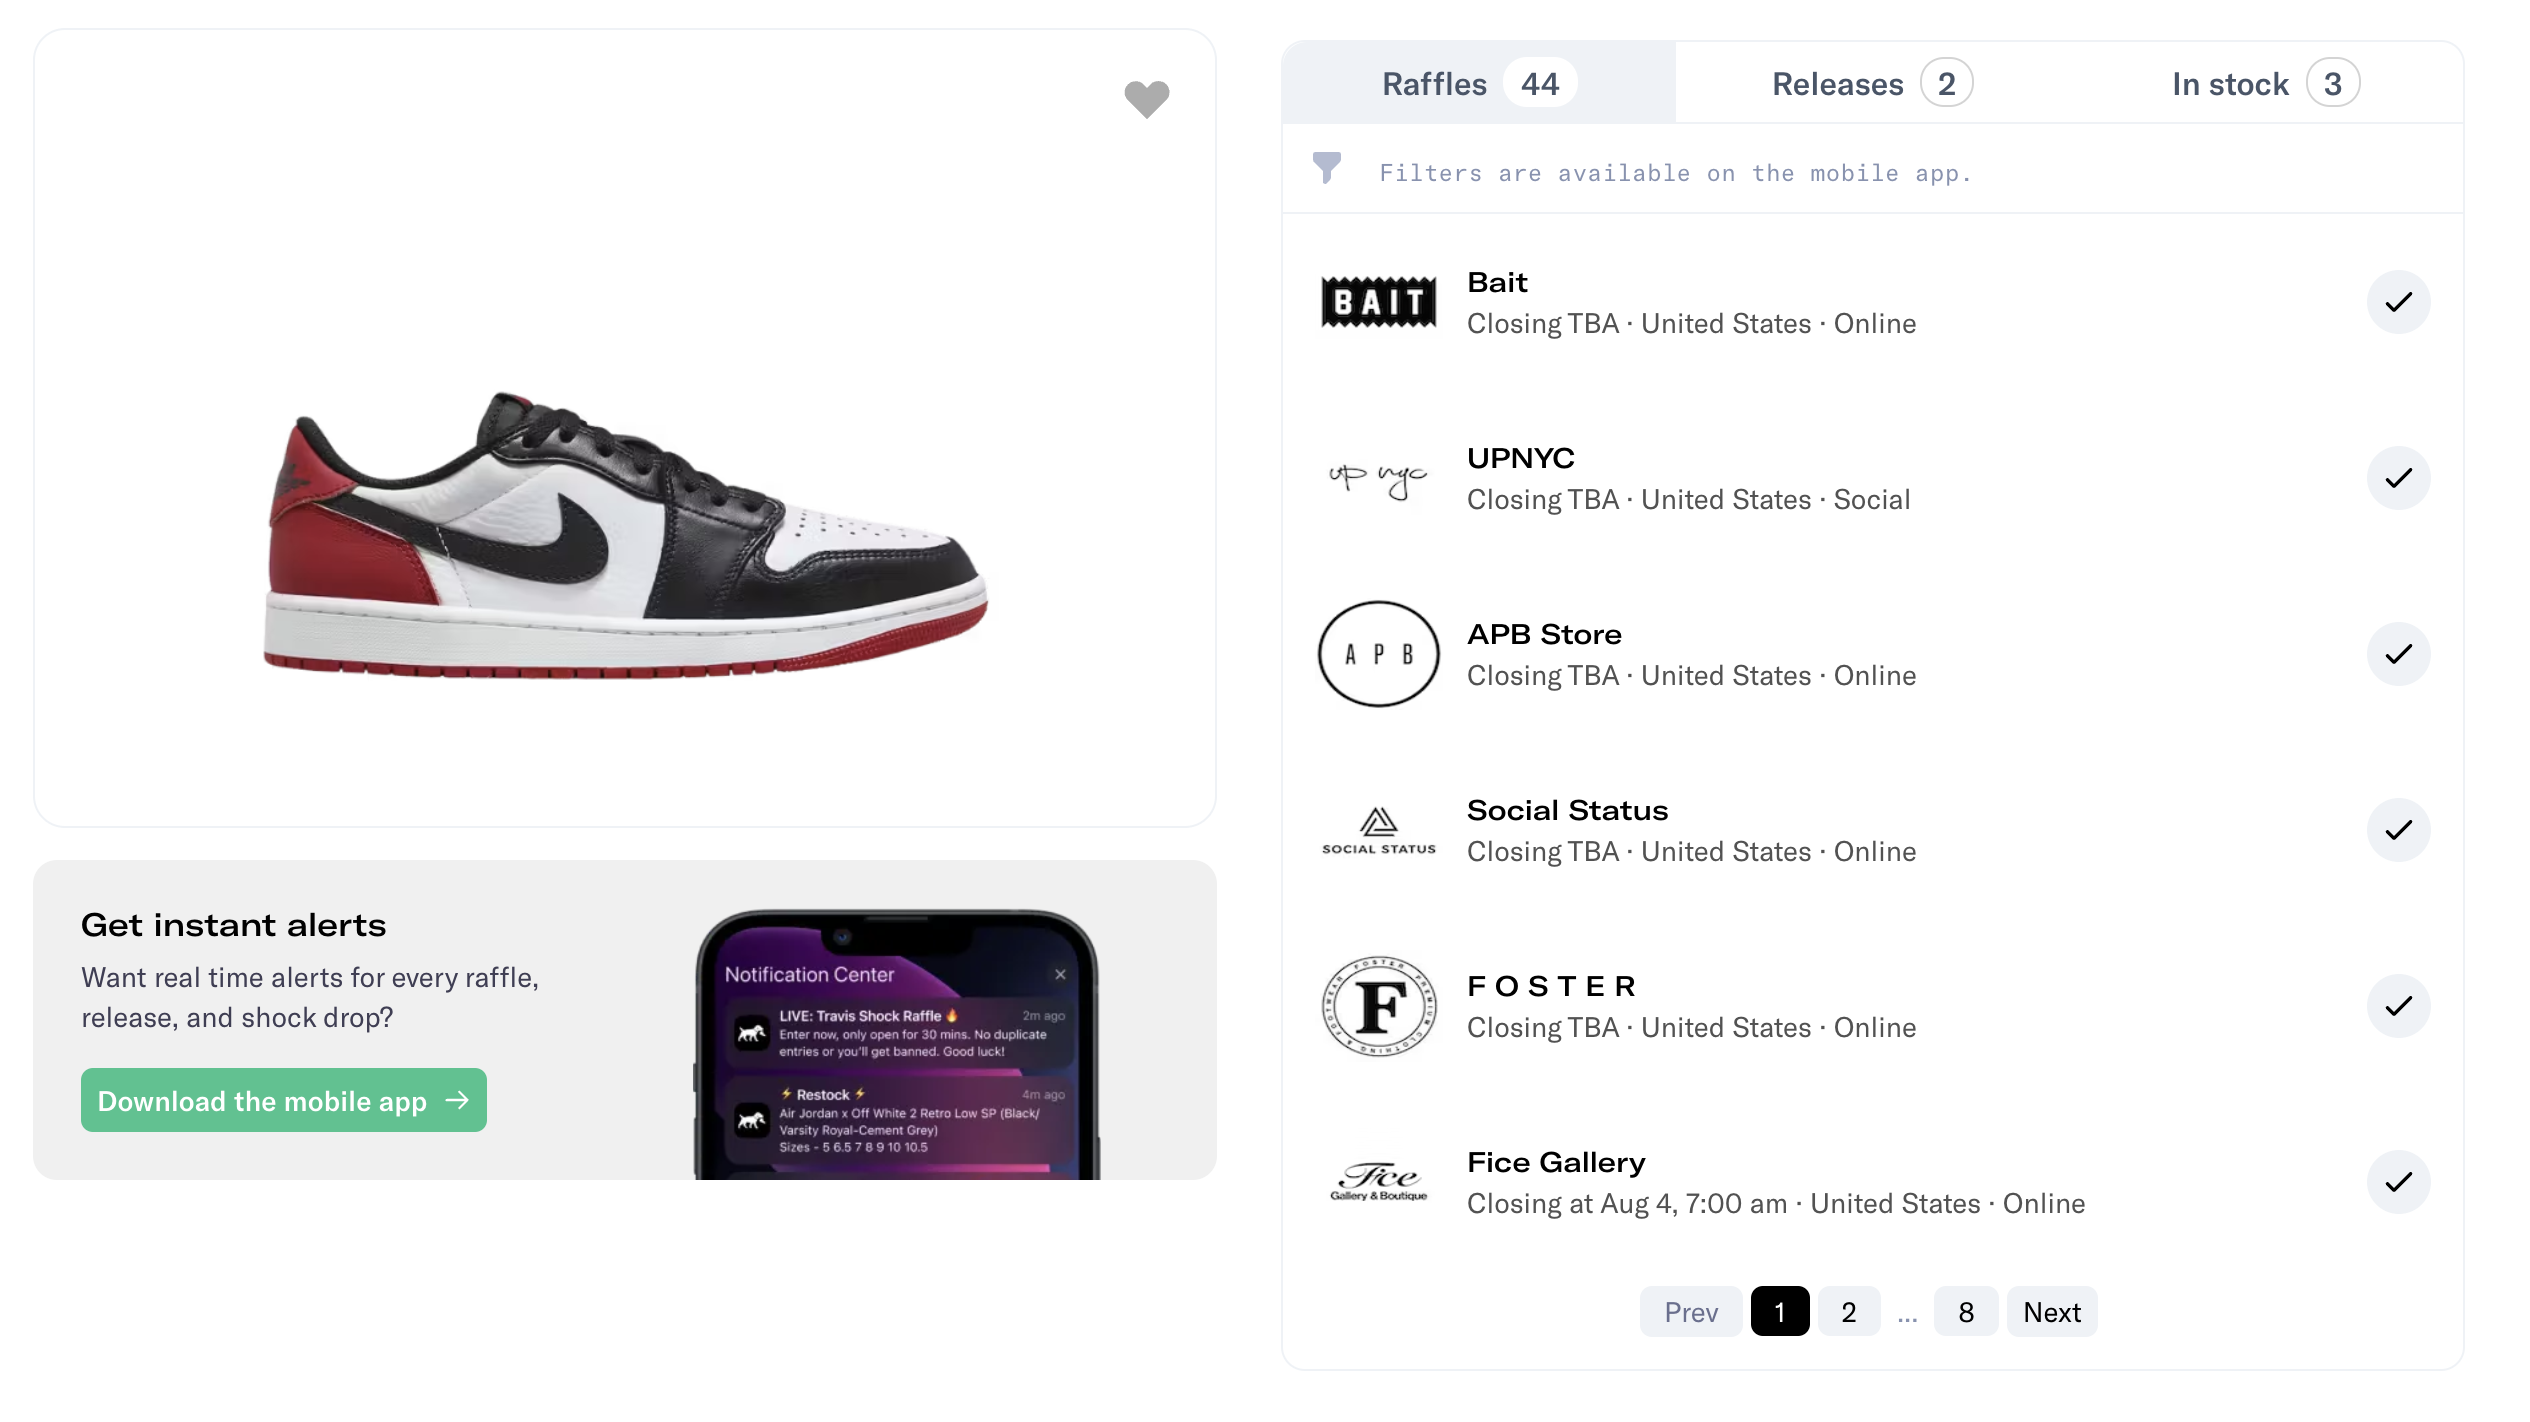This screenshot has width=2530, height=1422.
Task: Select the Fice Gallery logo
Action: click(1378, 1182)
